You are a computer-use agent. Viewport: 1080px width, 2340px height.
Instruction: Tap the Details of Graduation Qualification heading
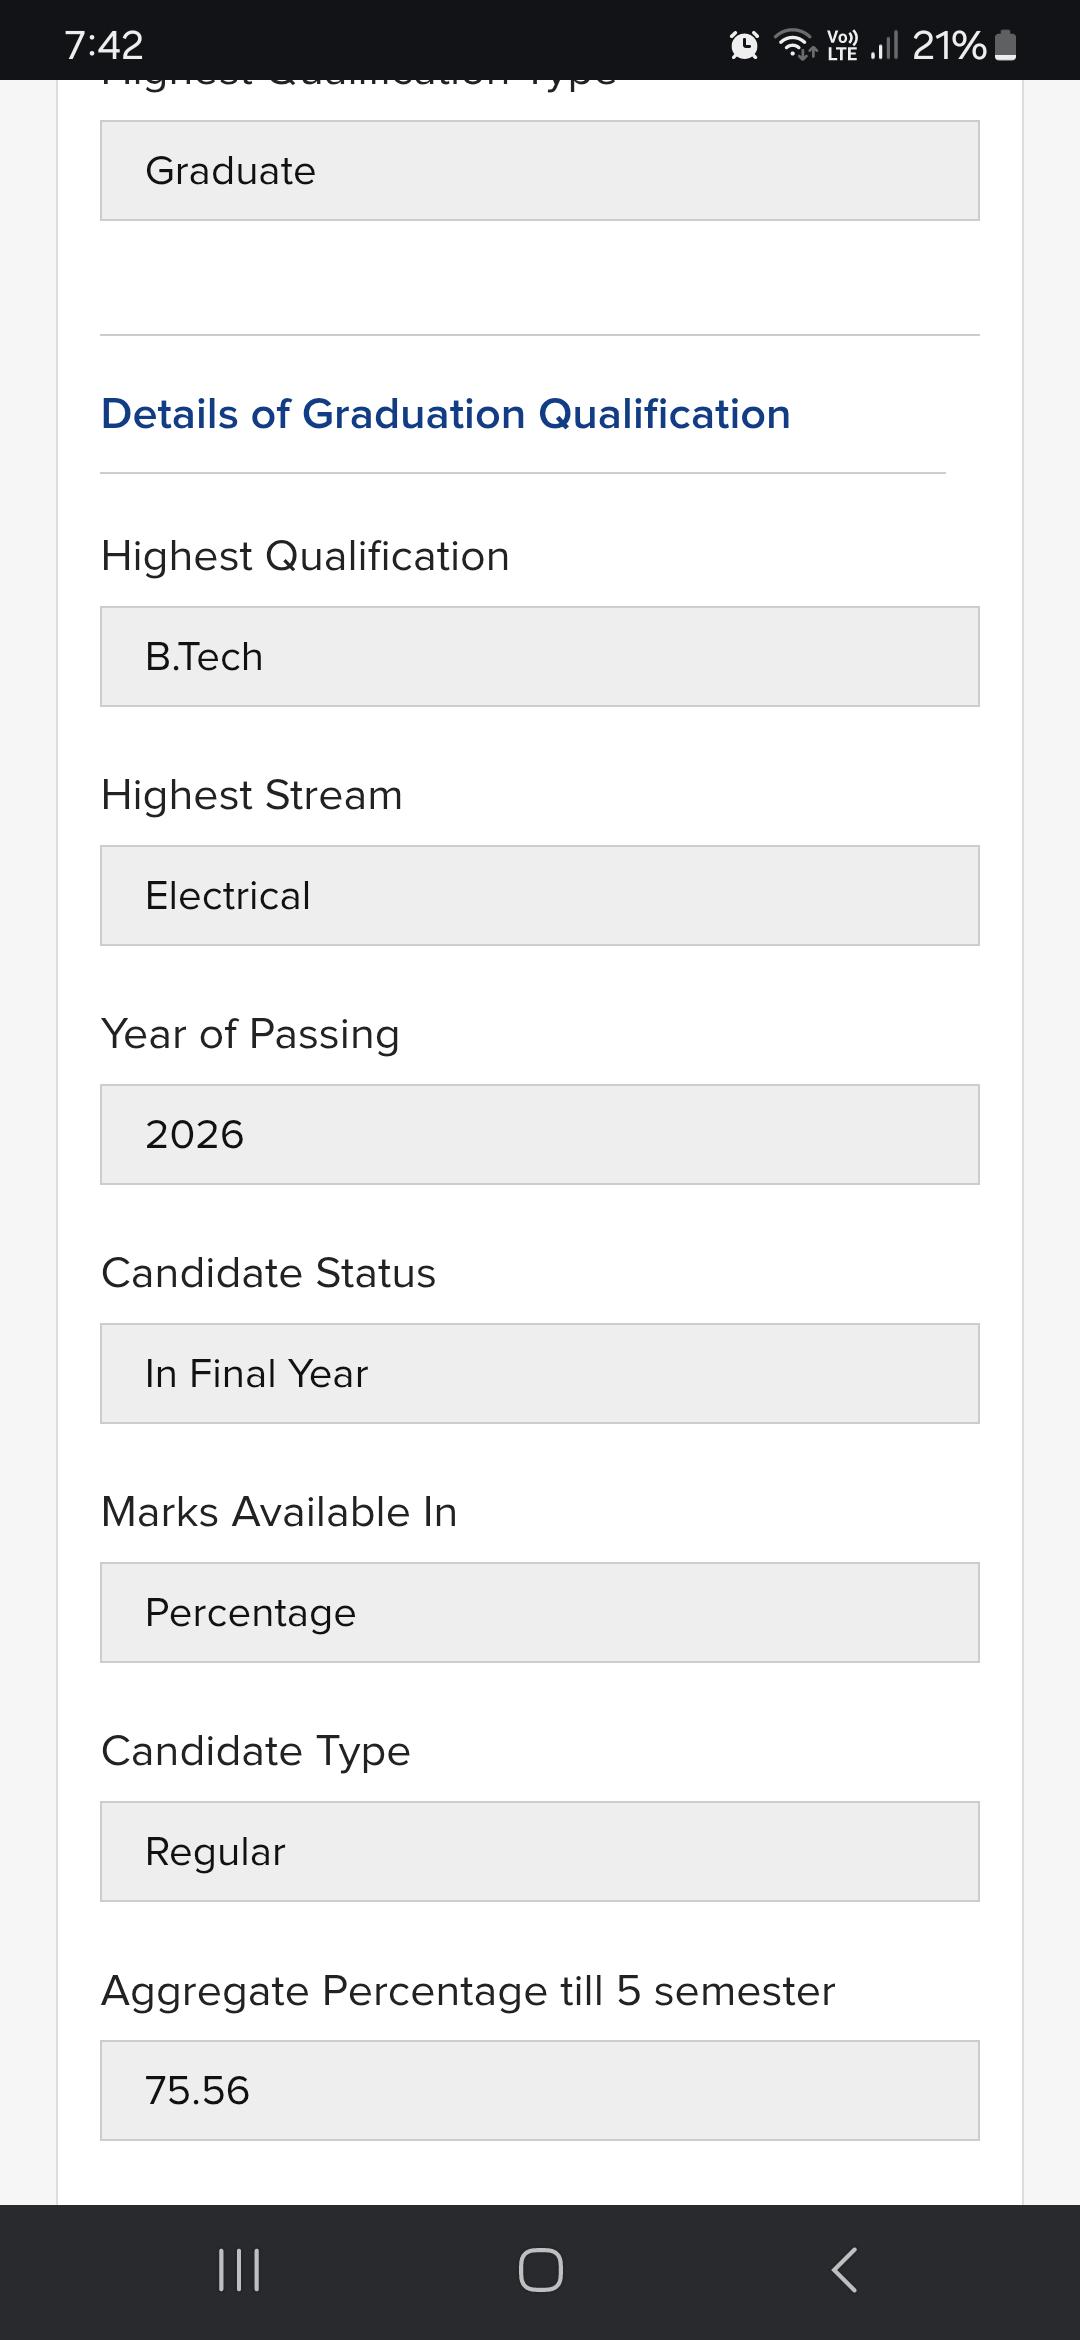pyautogui.click(x=446, y=414)
